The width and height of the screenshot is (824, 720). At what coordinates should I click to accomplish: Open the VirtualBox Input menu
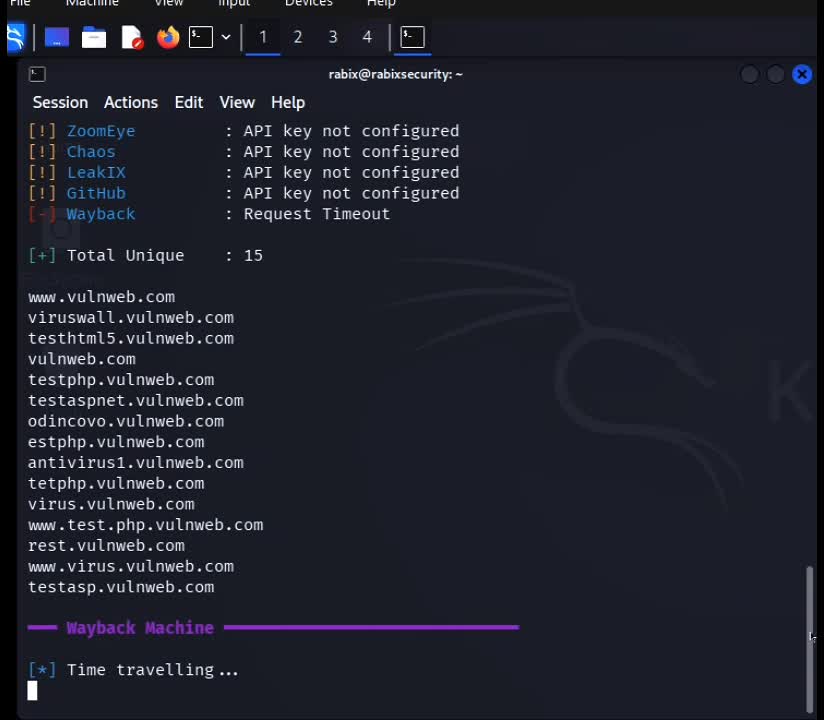234,3
